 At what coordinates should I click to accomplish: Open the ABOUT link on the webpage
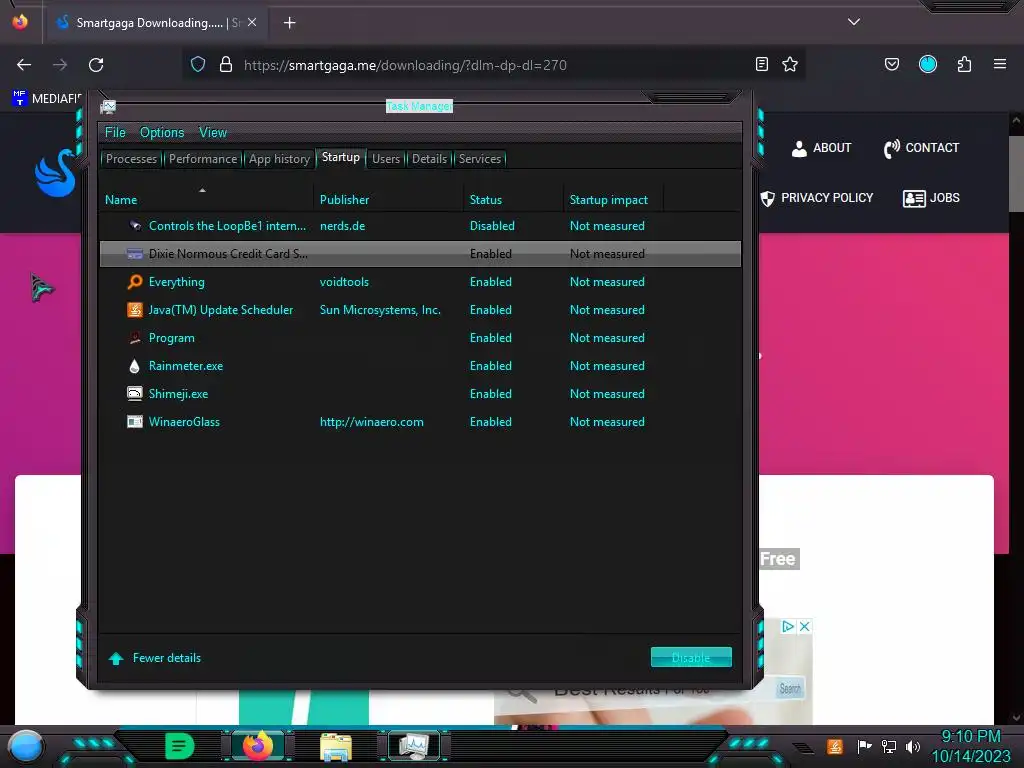click(822, 148)
